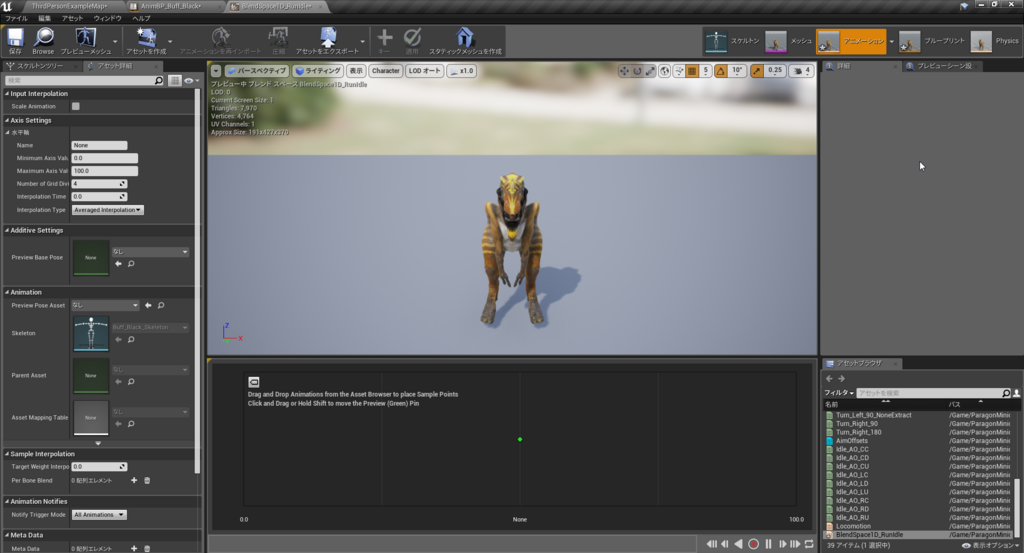1024x553 pixels.
Task: Click the asset browser vertical scrollbar
Action: tap(1016, 507)
